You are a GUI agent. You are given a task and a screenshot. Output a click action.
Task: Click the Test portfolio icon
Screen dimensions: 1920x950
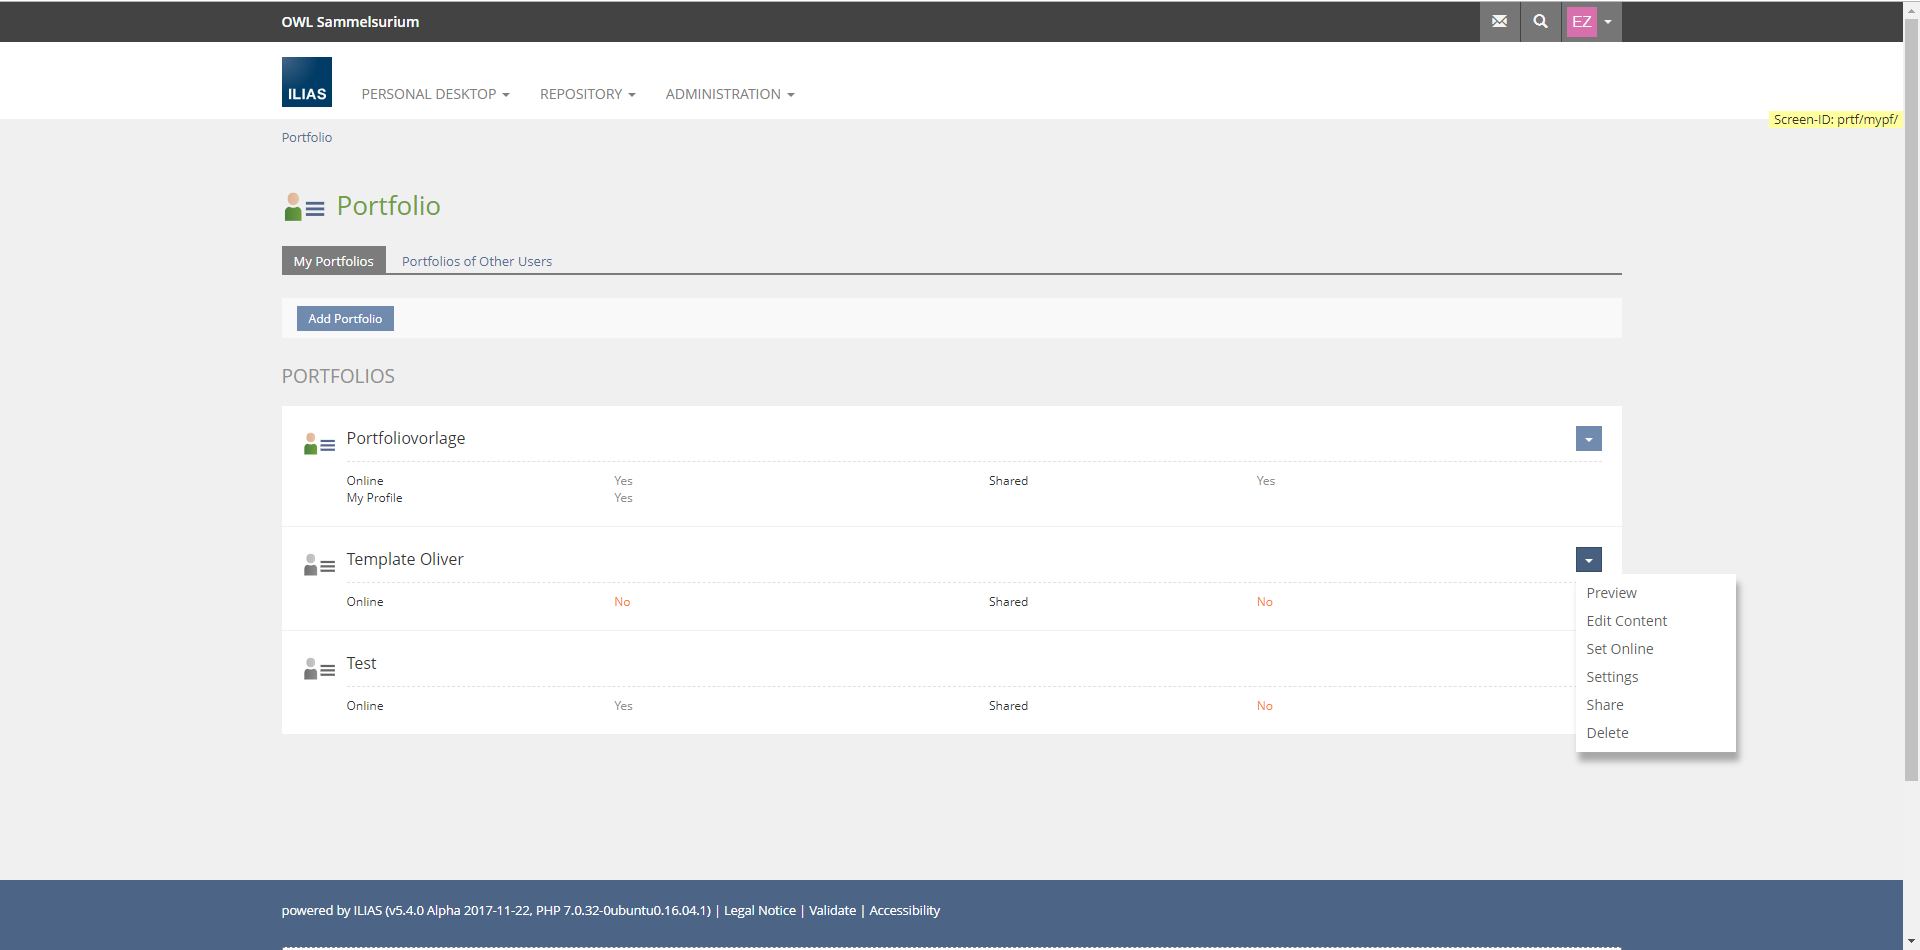[x=319, y=669]
